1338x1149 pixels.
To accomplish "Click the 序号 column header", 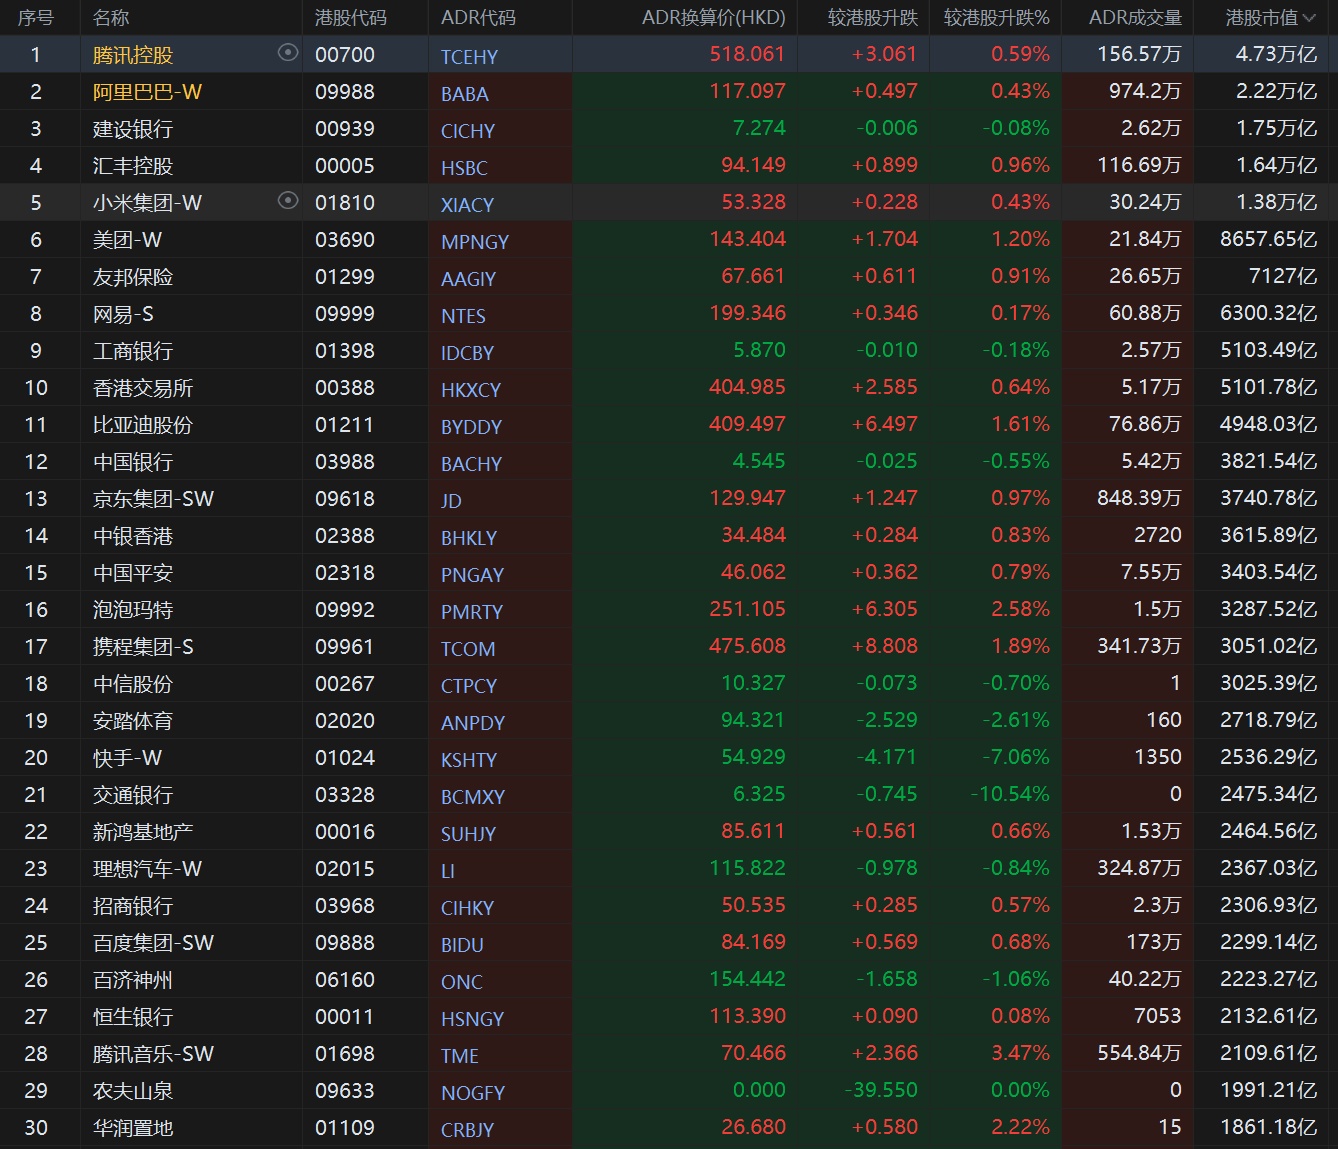I will tap(36, 18).
